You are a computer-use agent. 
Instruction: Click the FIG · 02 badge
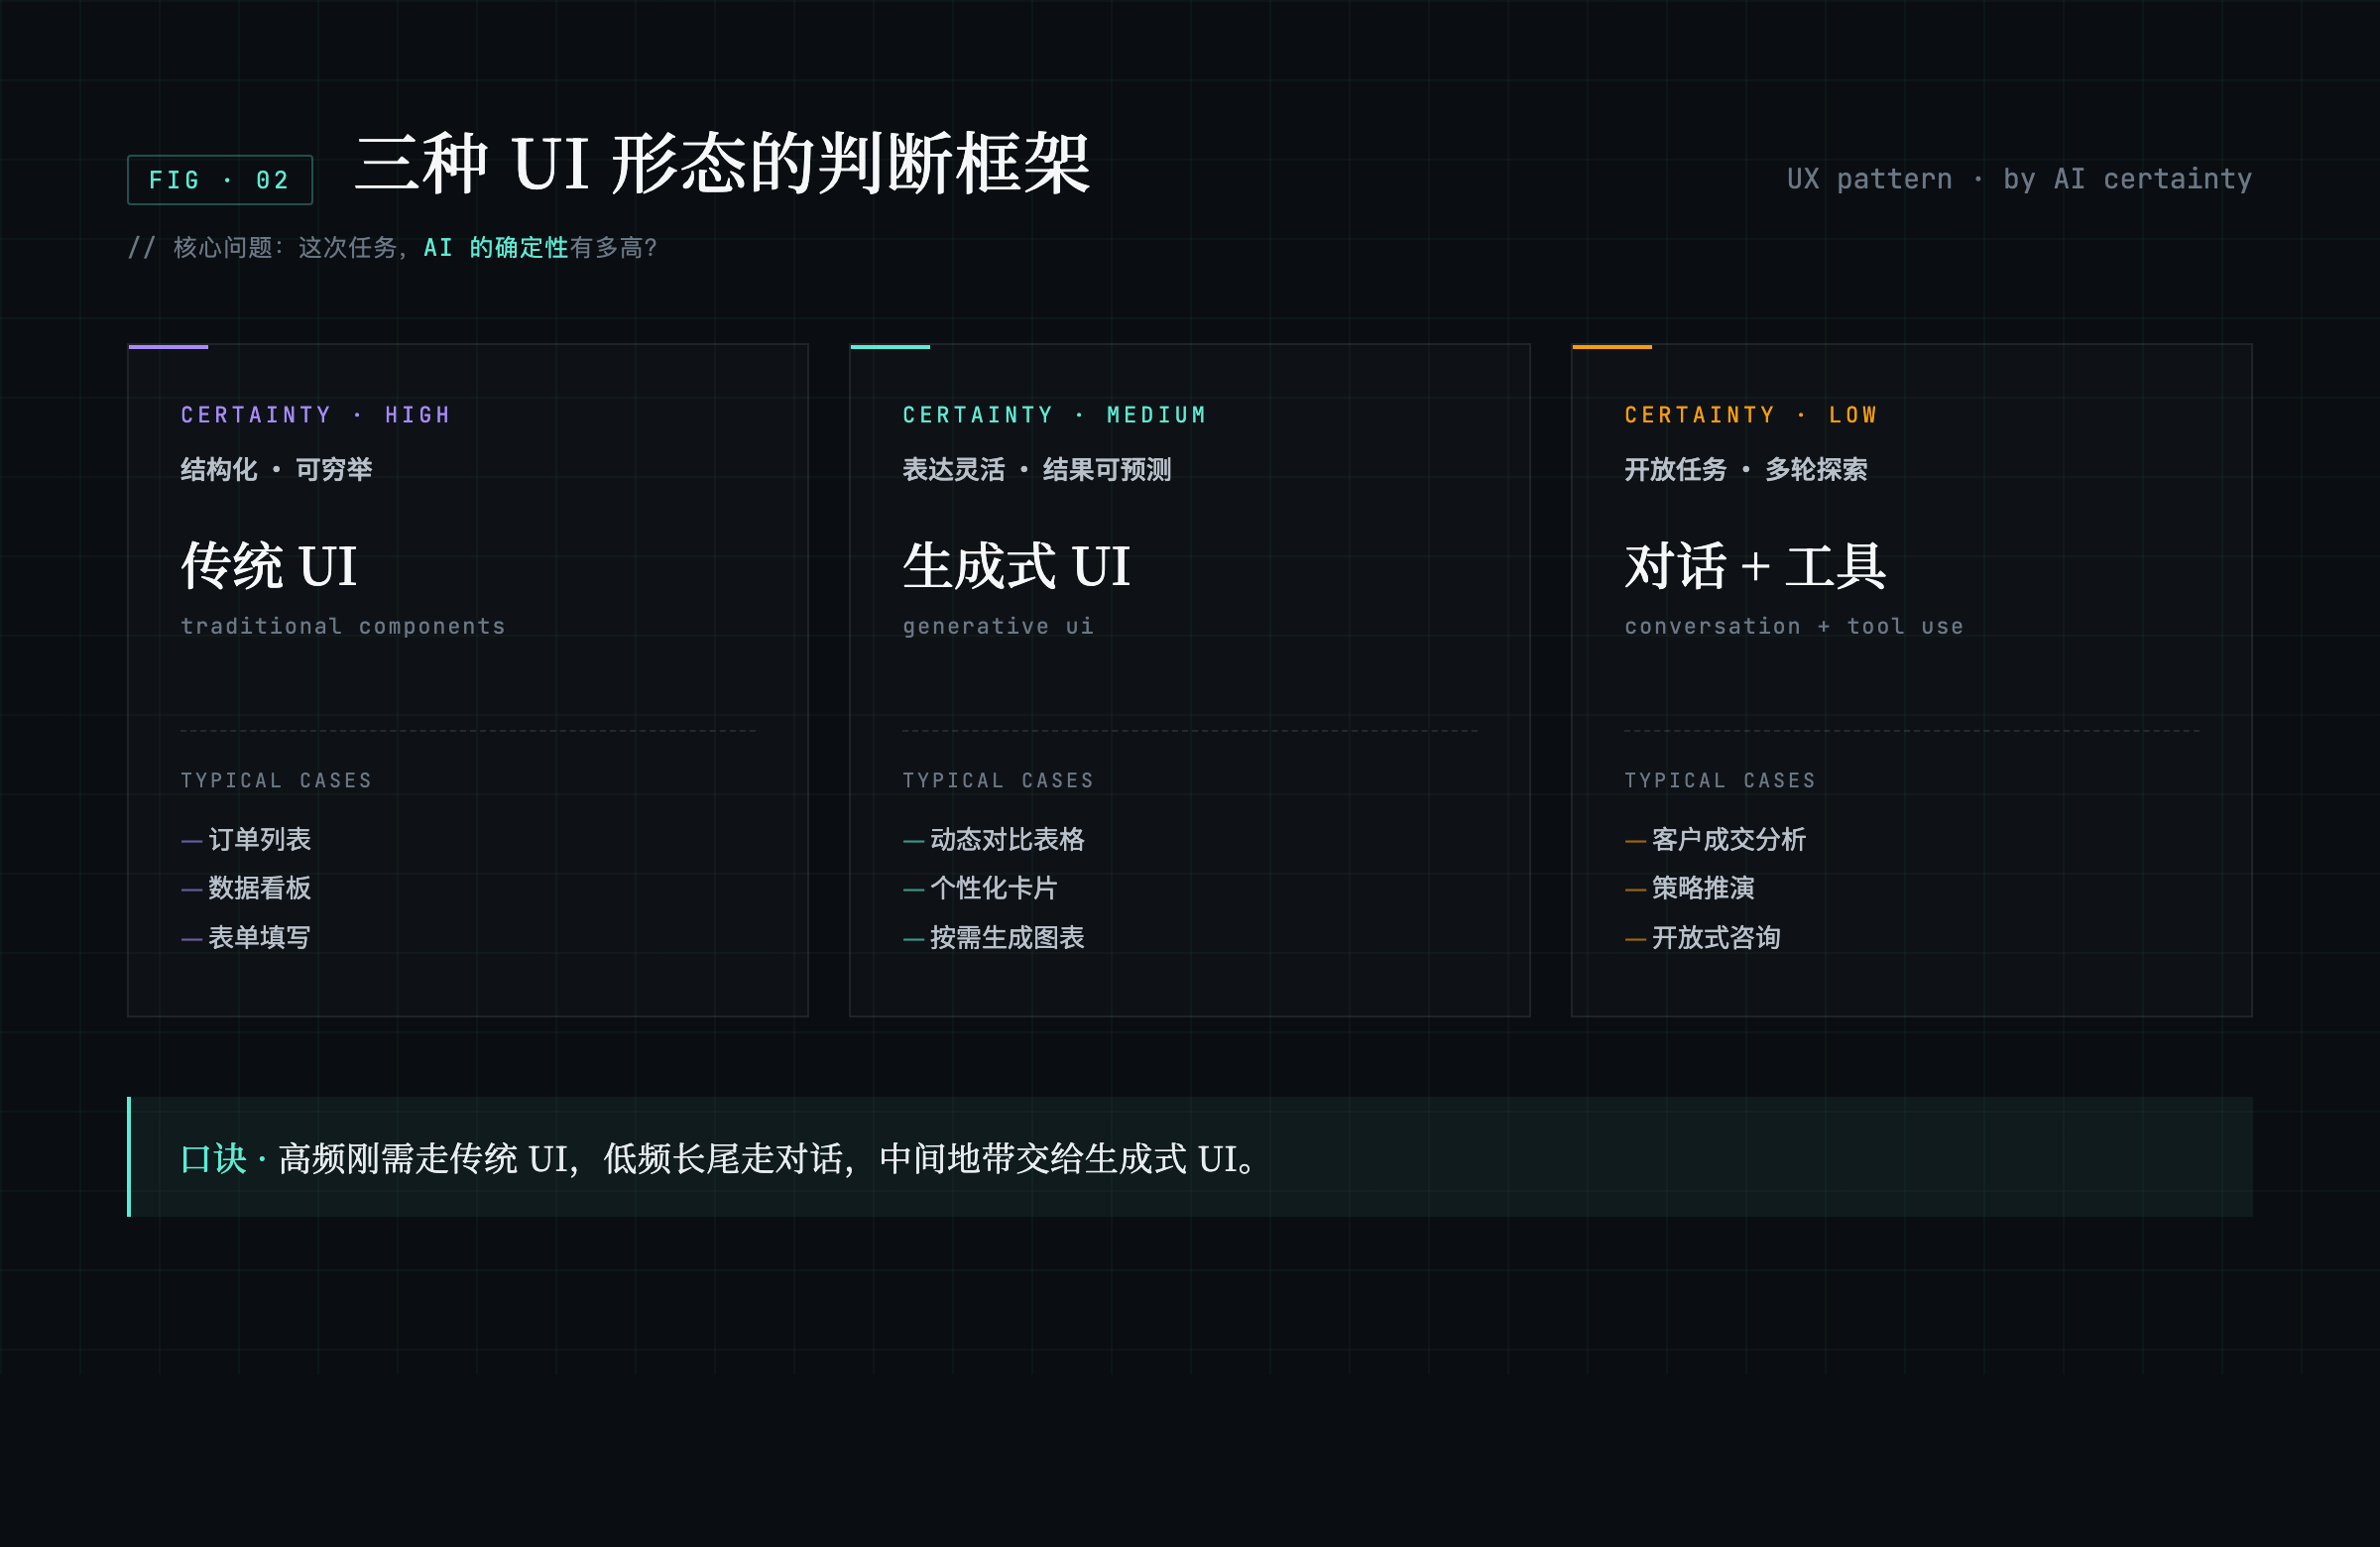[220, 180]
